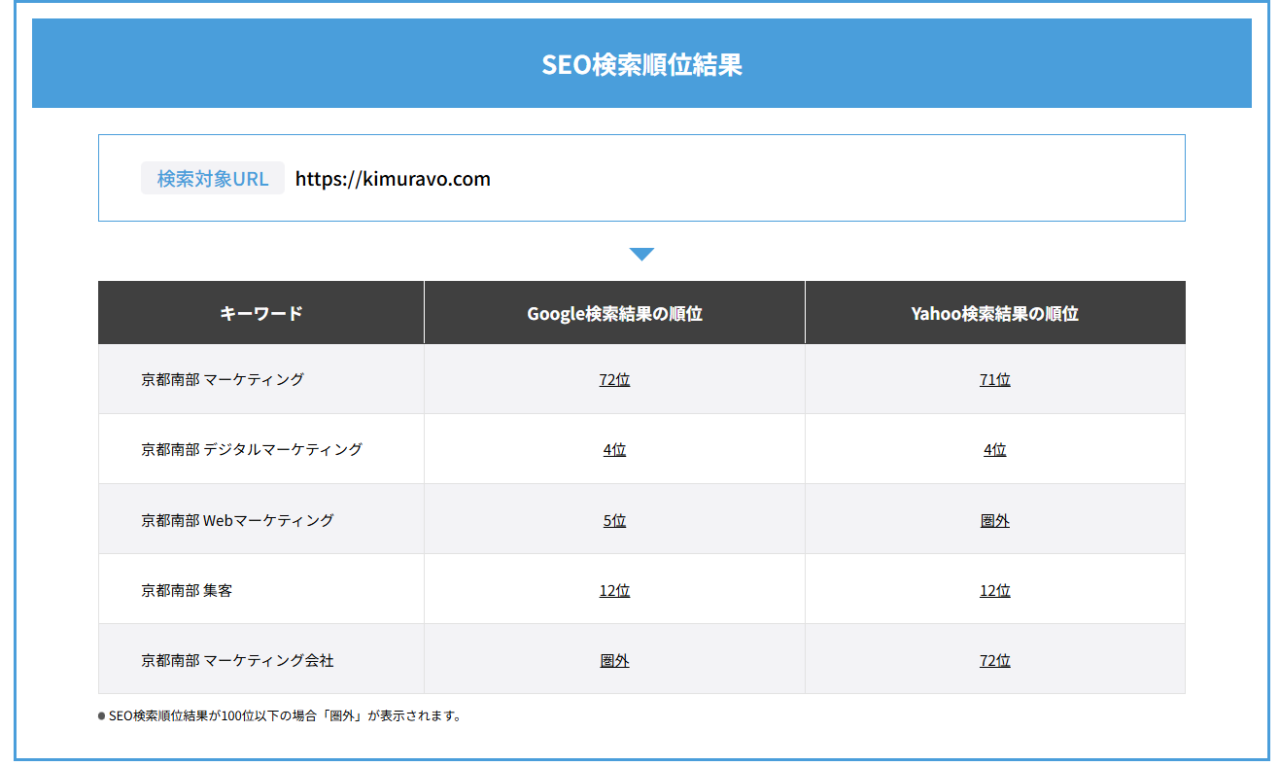1280x766 pixels.
Task: Click 圏外 for 京都南部 Webマーケティング on Yahoo
Action: click(x=995, y=519)
